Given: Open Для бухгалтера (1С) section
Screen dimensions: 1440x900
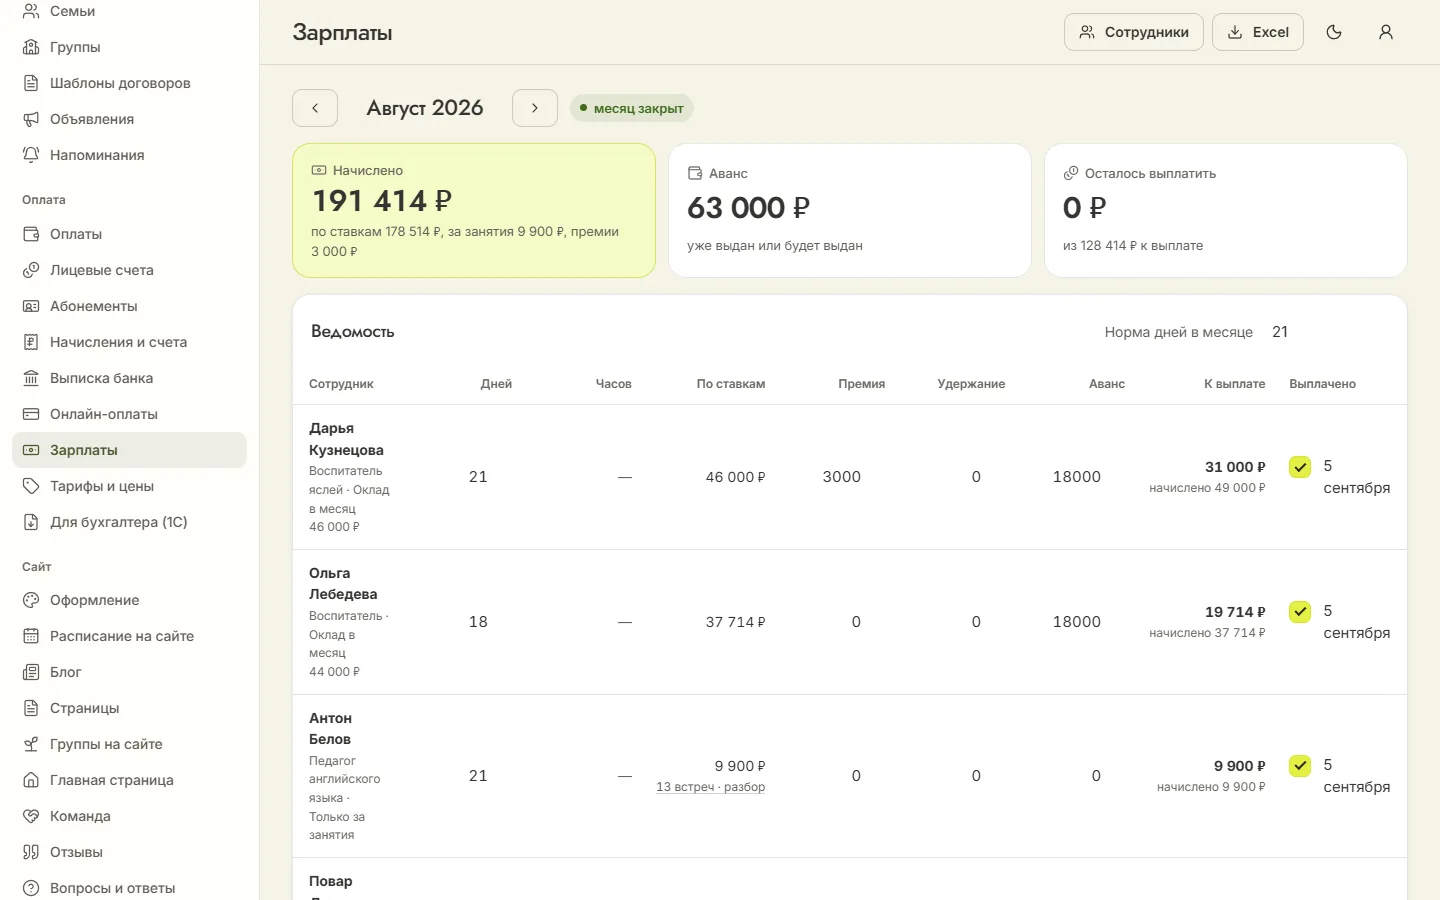Looking at the screenshot, I should tap(129, 522).
